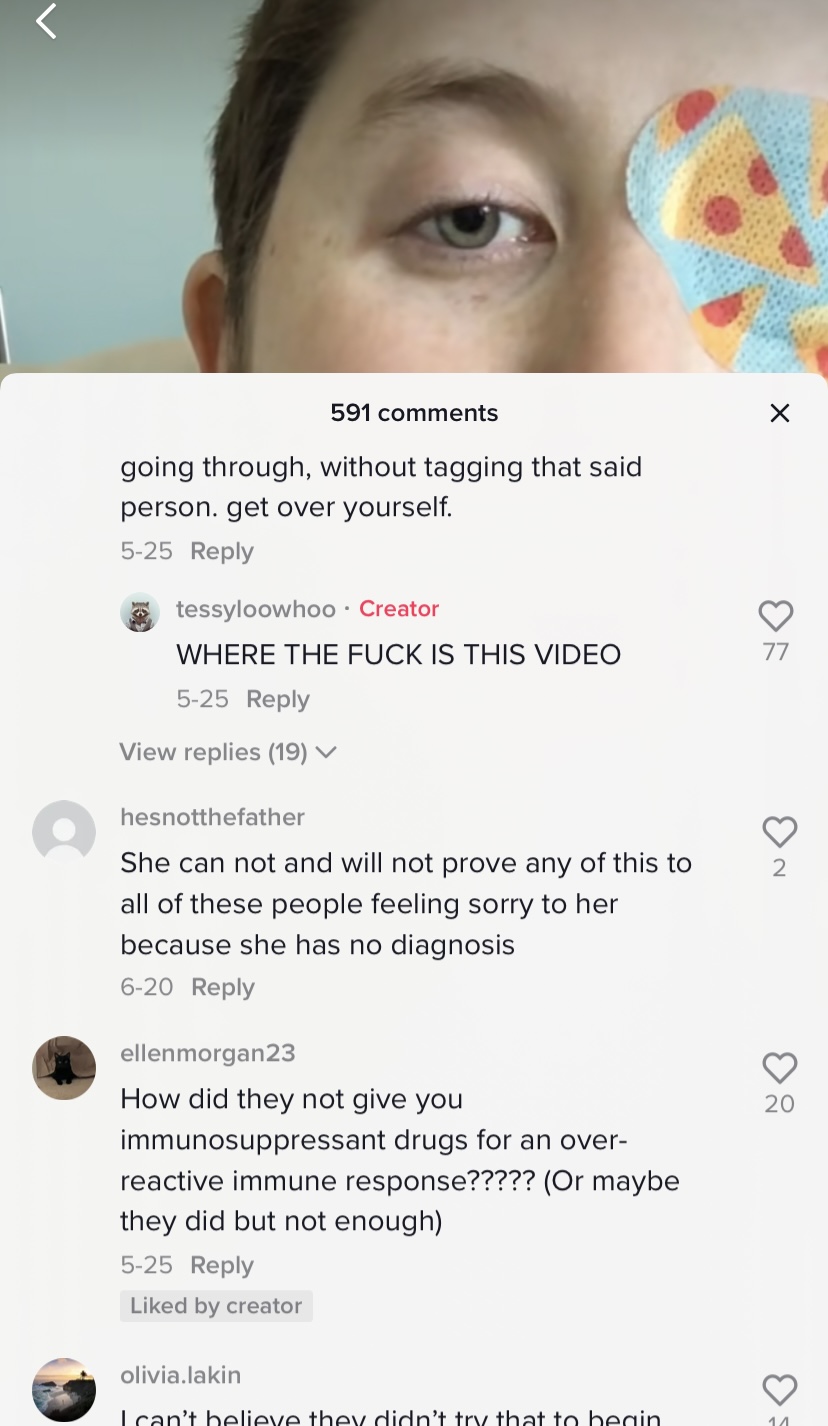Open hesnotthefather's default avatar

pos(64,832)
